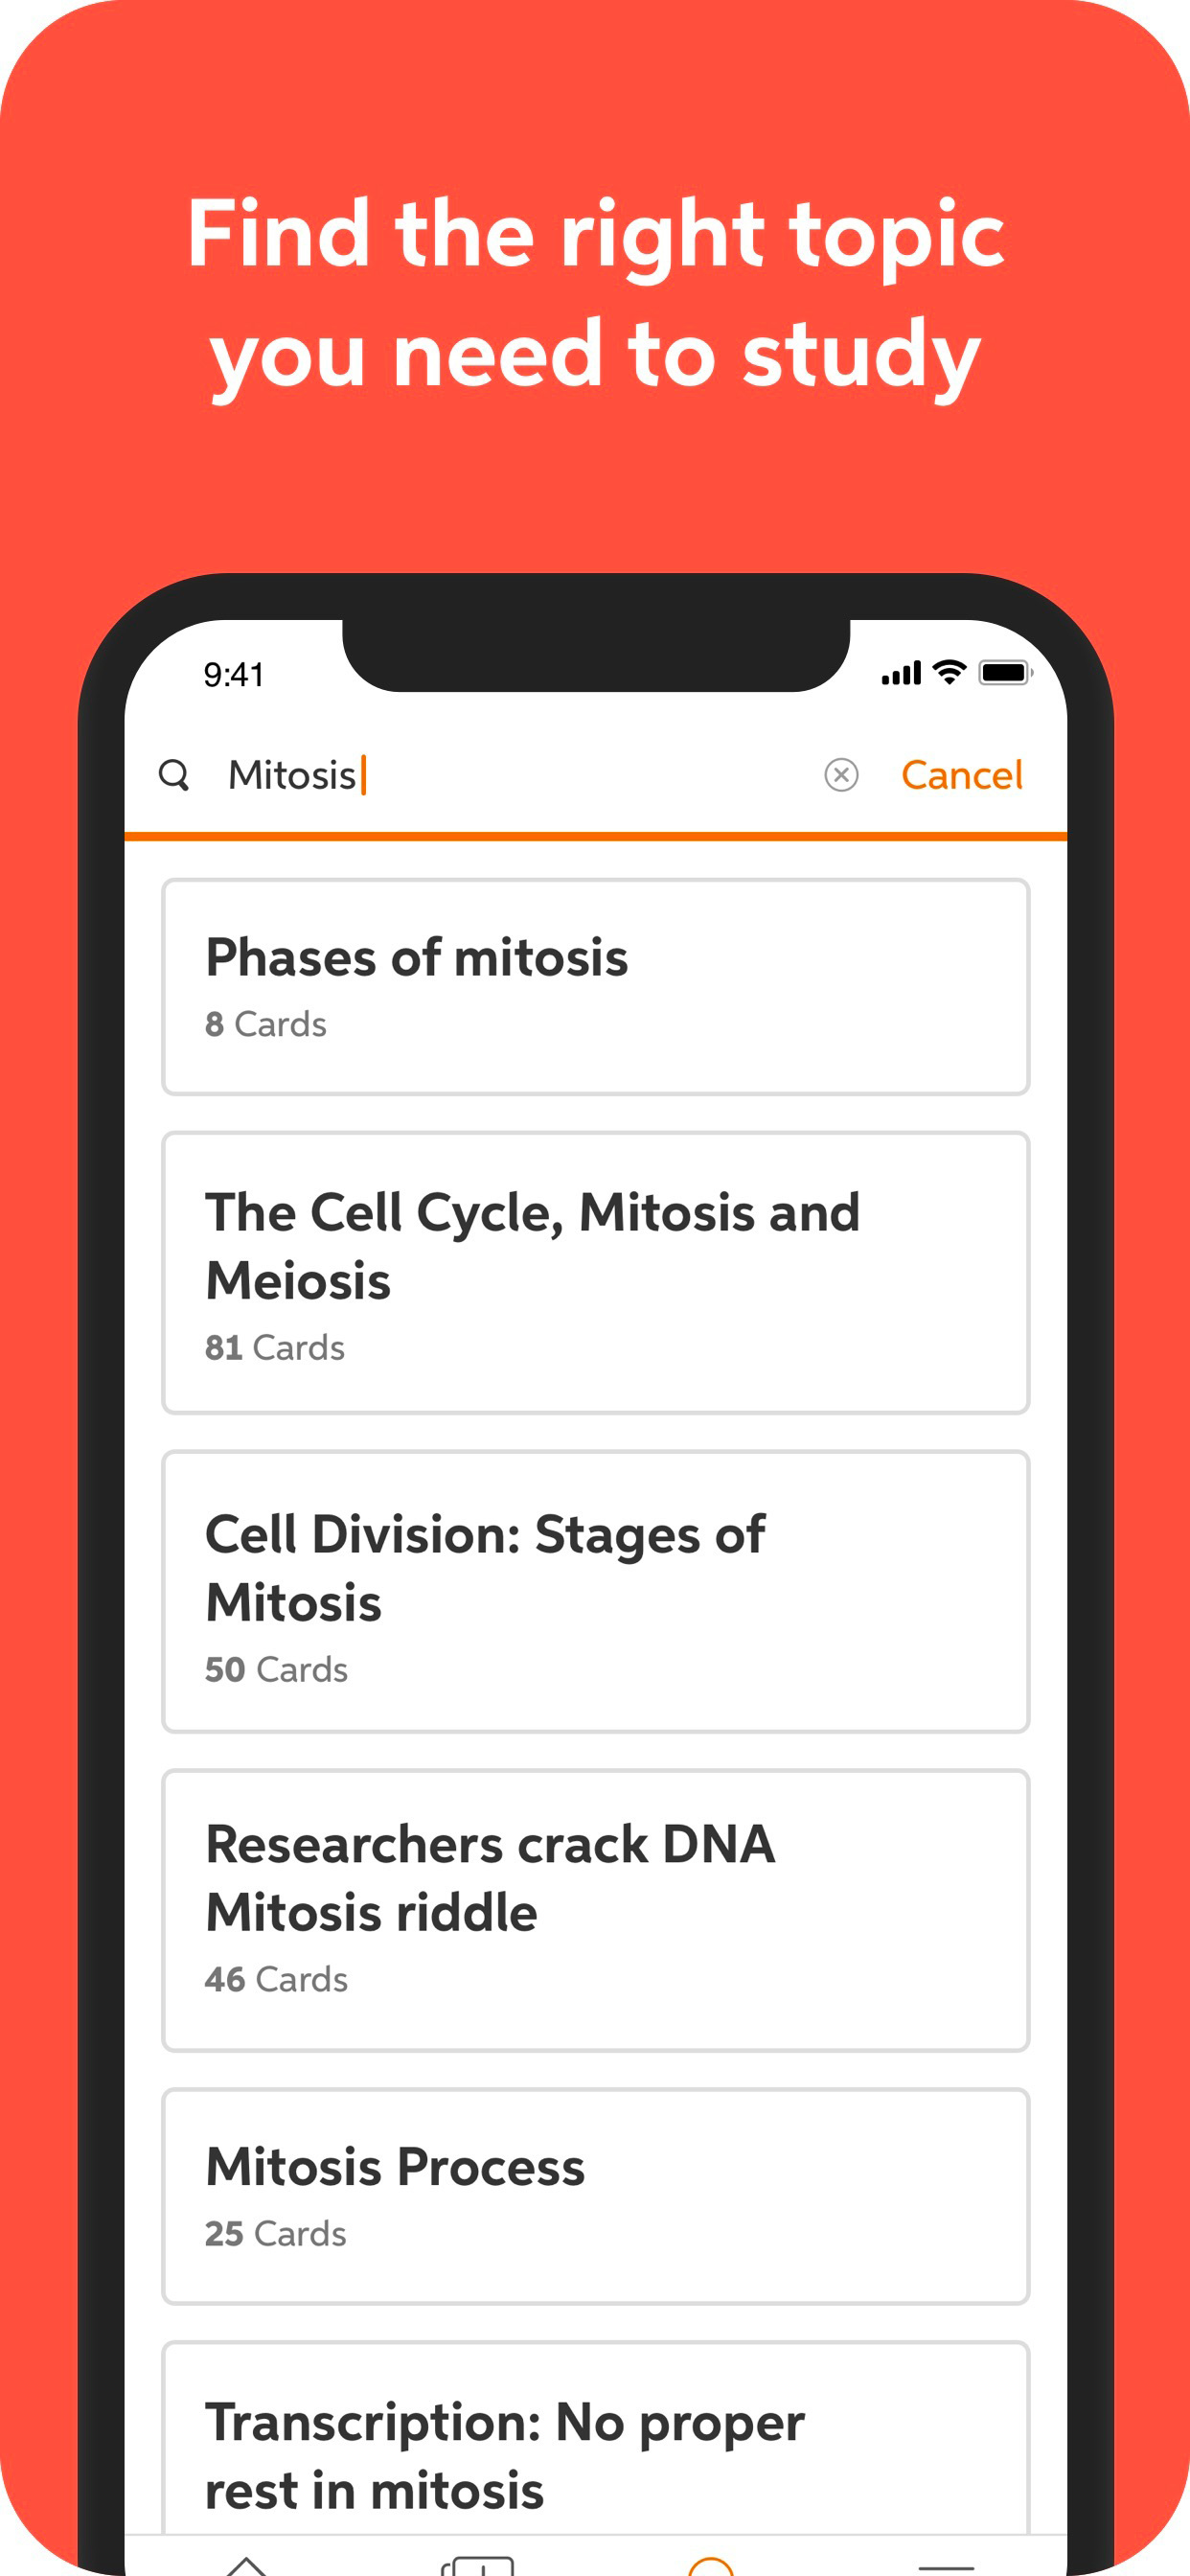Tap the cellular signal bars icon

900,675
